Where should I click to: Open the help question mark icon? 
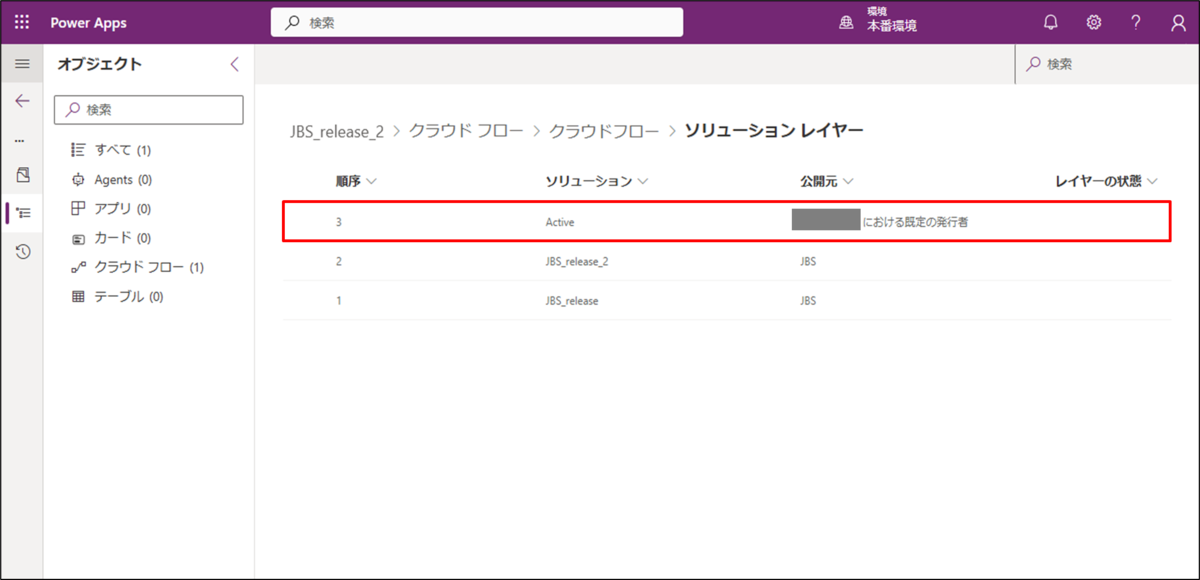pos(1136,22)
